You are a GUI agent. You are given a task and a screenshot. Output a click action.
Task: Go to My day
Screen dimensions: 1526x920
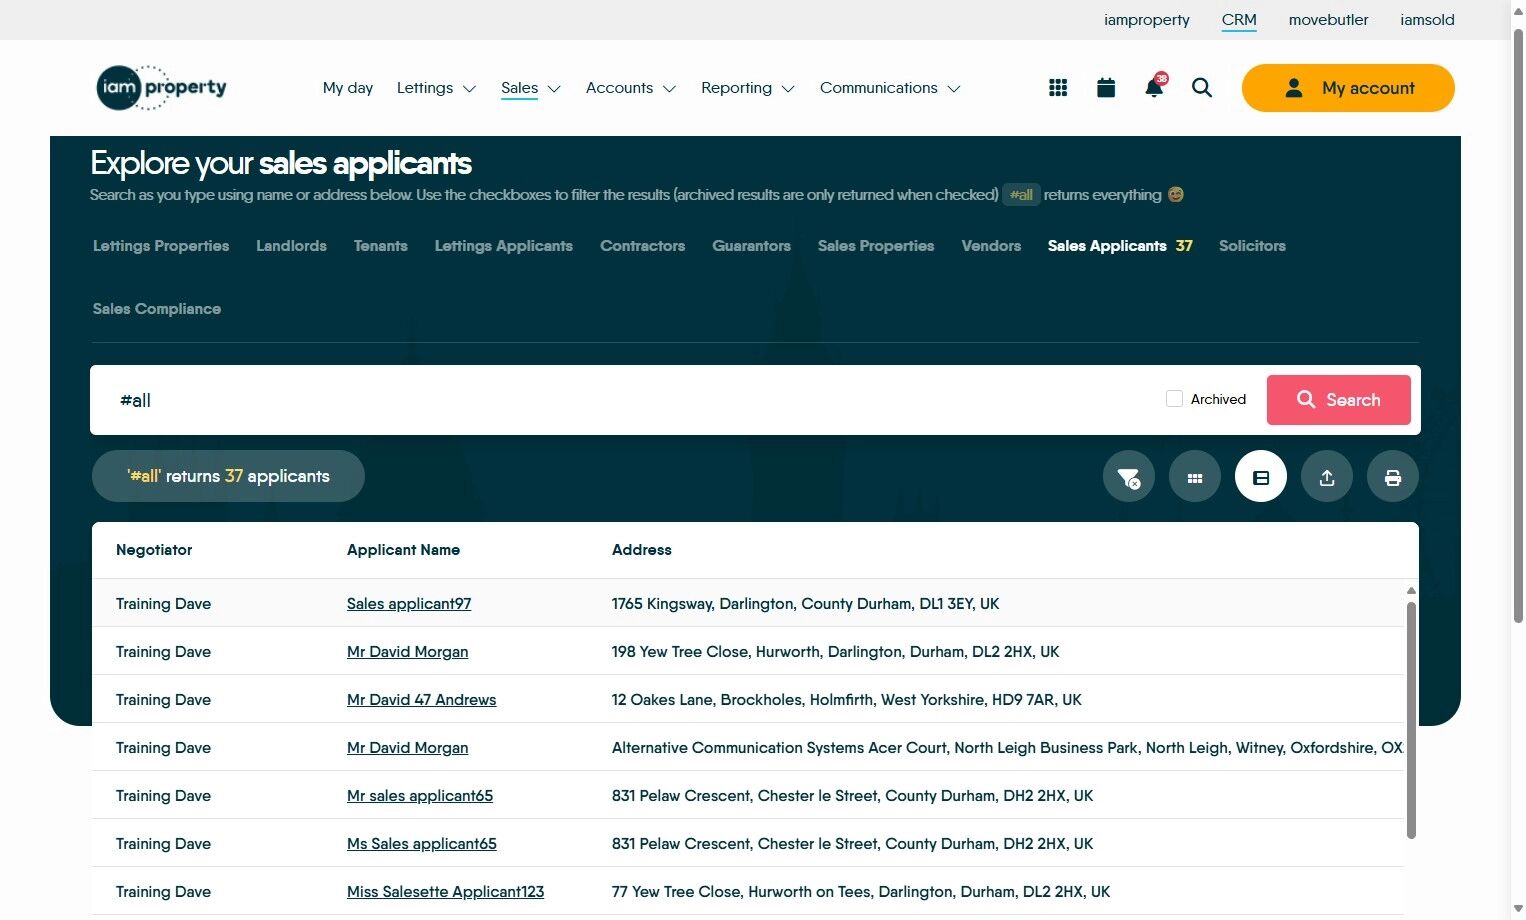348,88
